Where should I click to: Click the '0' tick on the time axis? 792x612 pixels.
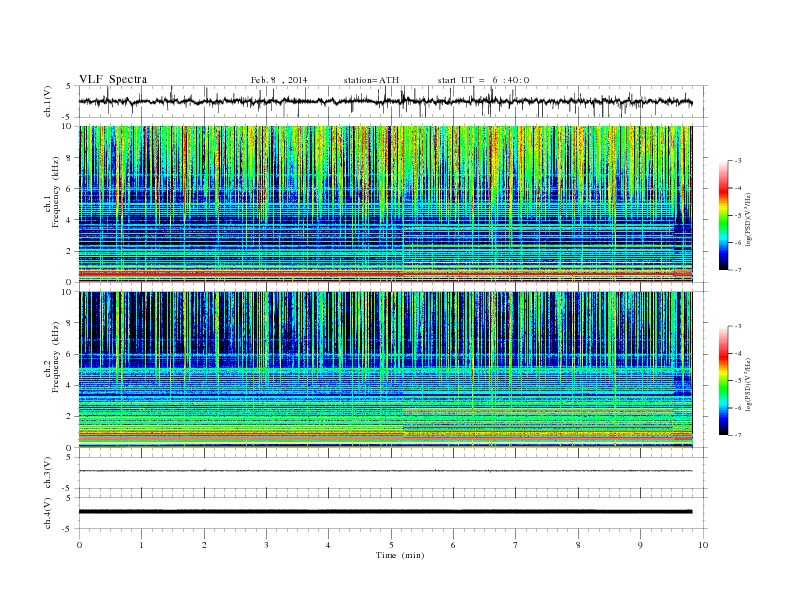pyautogui.click(x=79, y=545)
